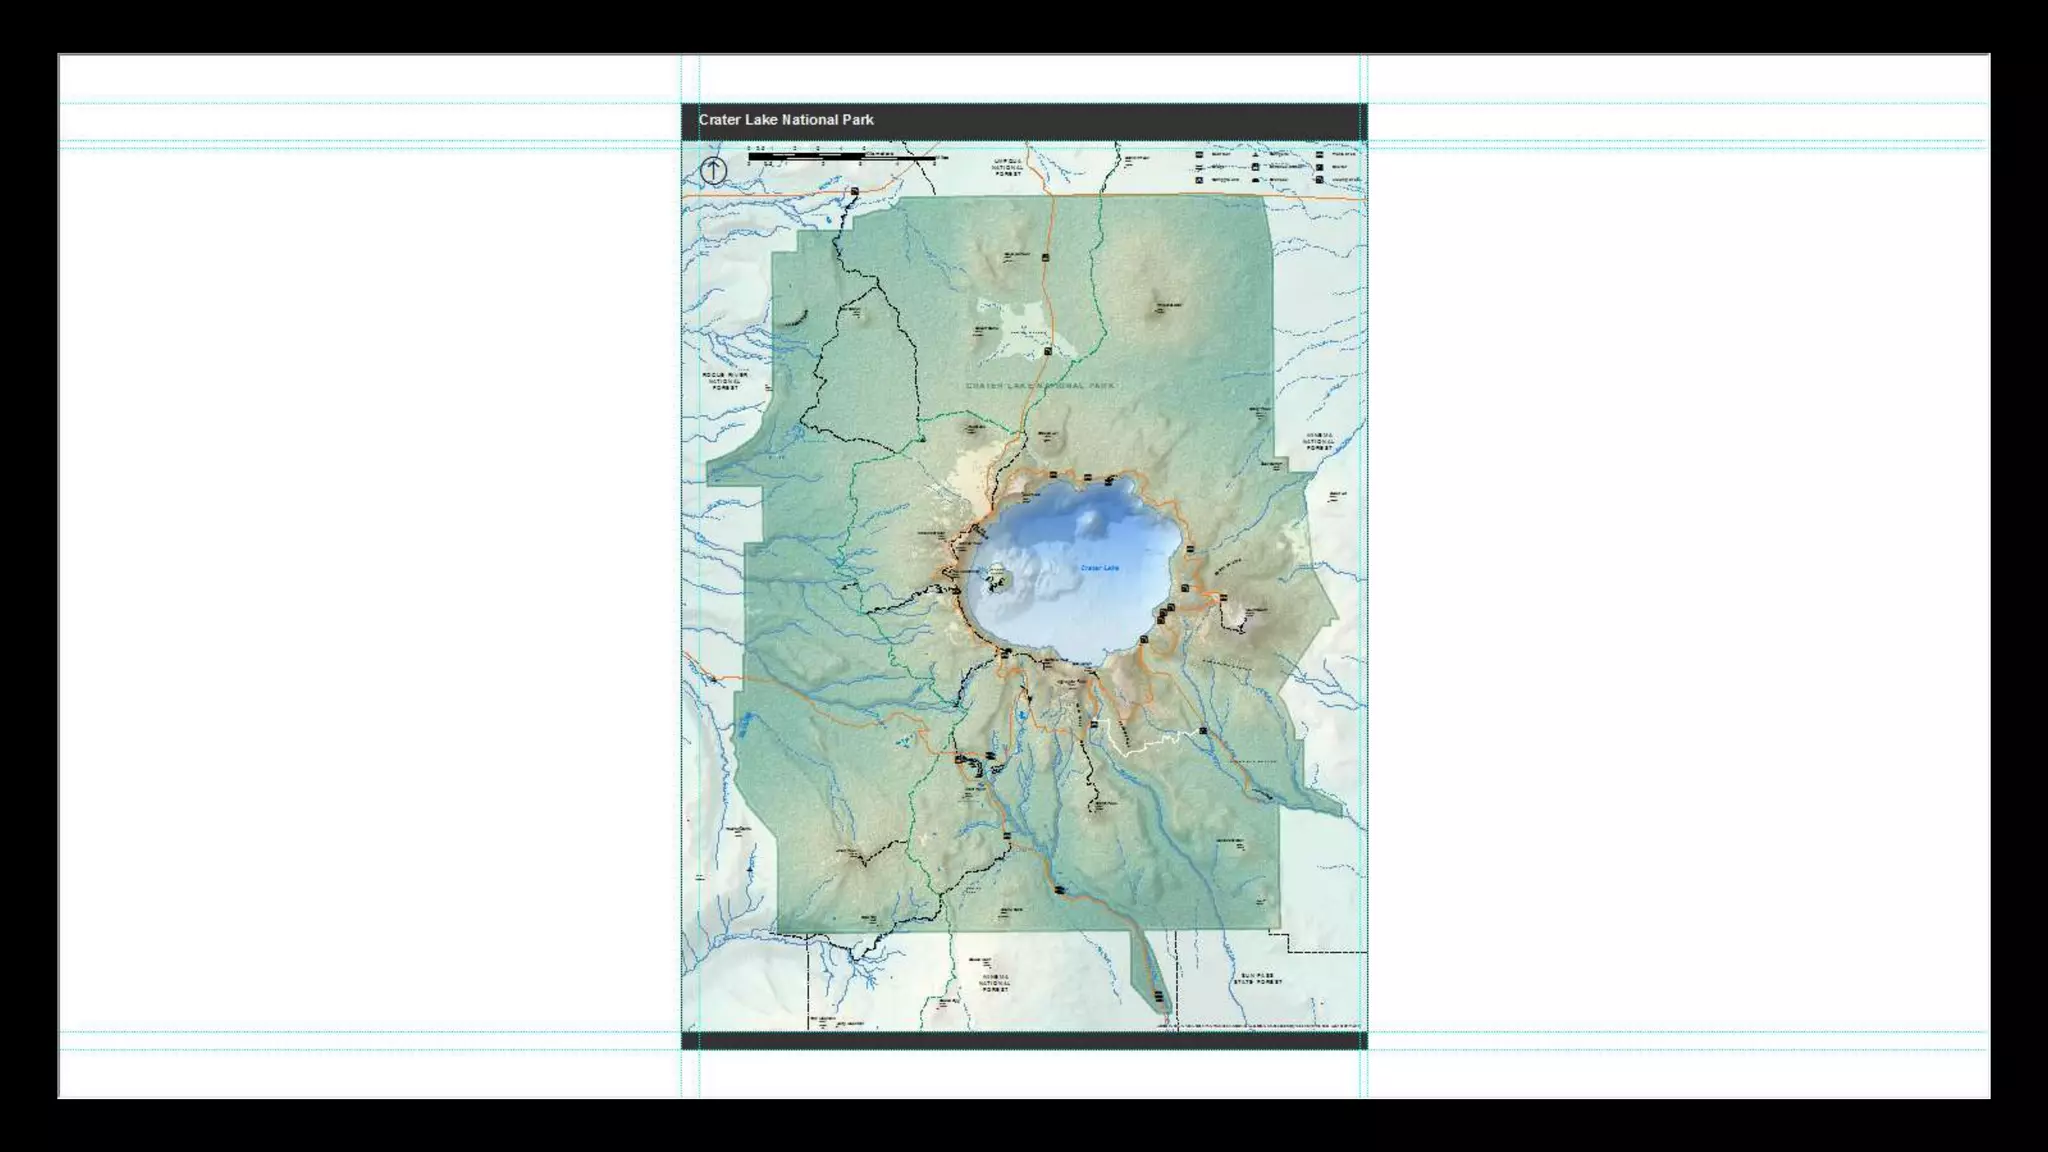Click the credits text at the map's bottom right
The width and height of the screenshot is (2048, 1152).
point(1260,1026)
